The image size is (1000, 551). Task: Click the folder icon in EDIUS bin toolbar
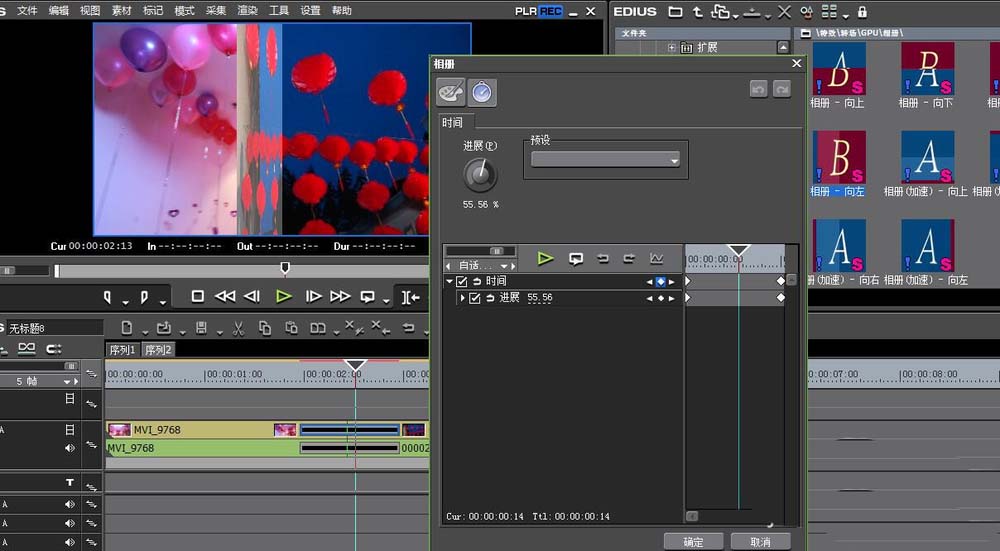coord(675,11)
